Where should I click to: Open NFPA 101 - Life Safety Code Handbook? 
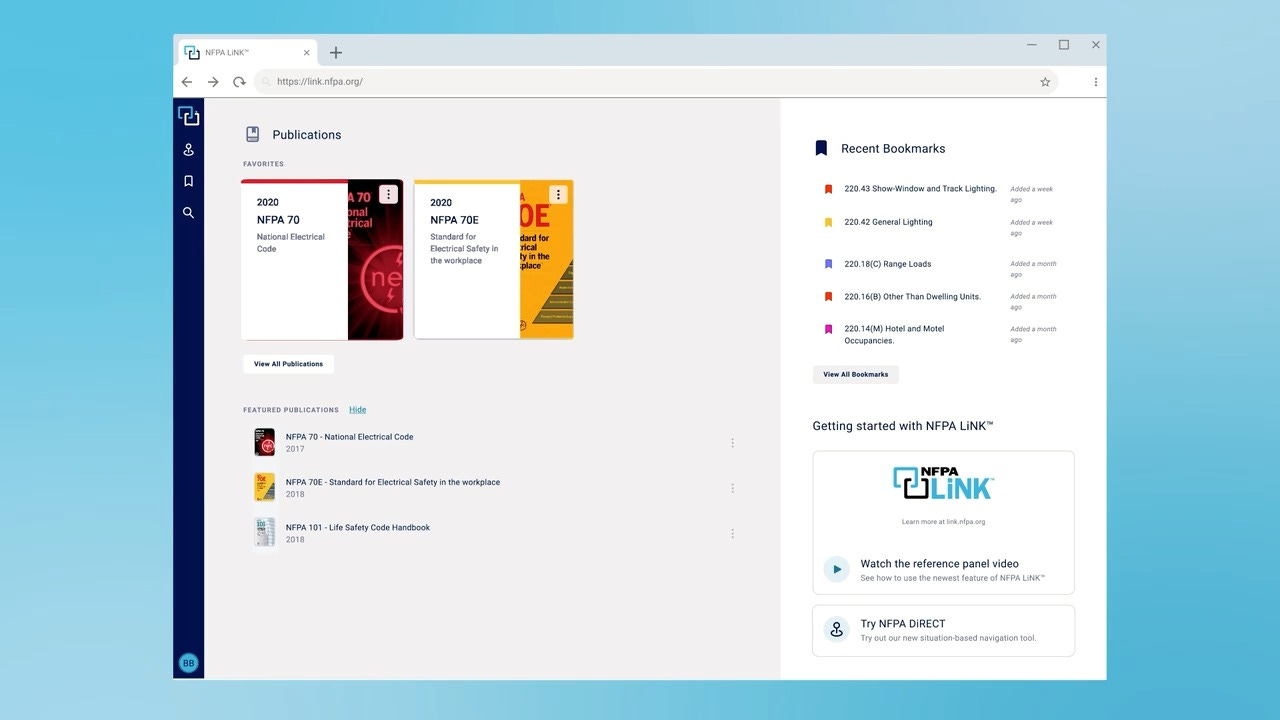[358, 528]
